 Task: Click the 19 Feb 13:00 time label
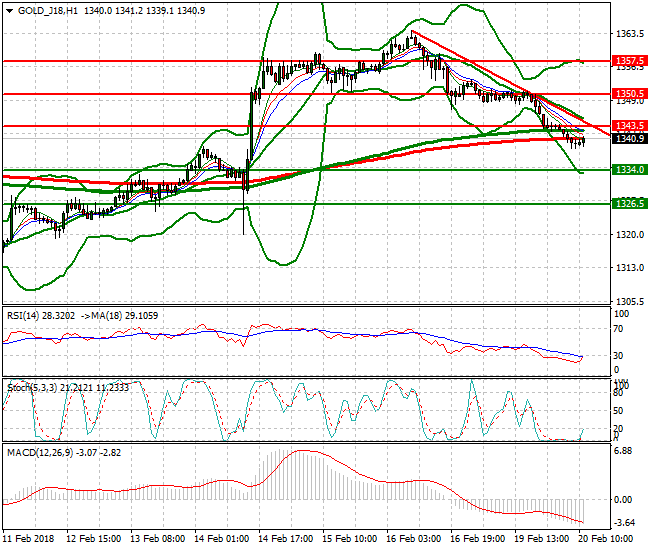click(x=541, y=539)
